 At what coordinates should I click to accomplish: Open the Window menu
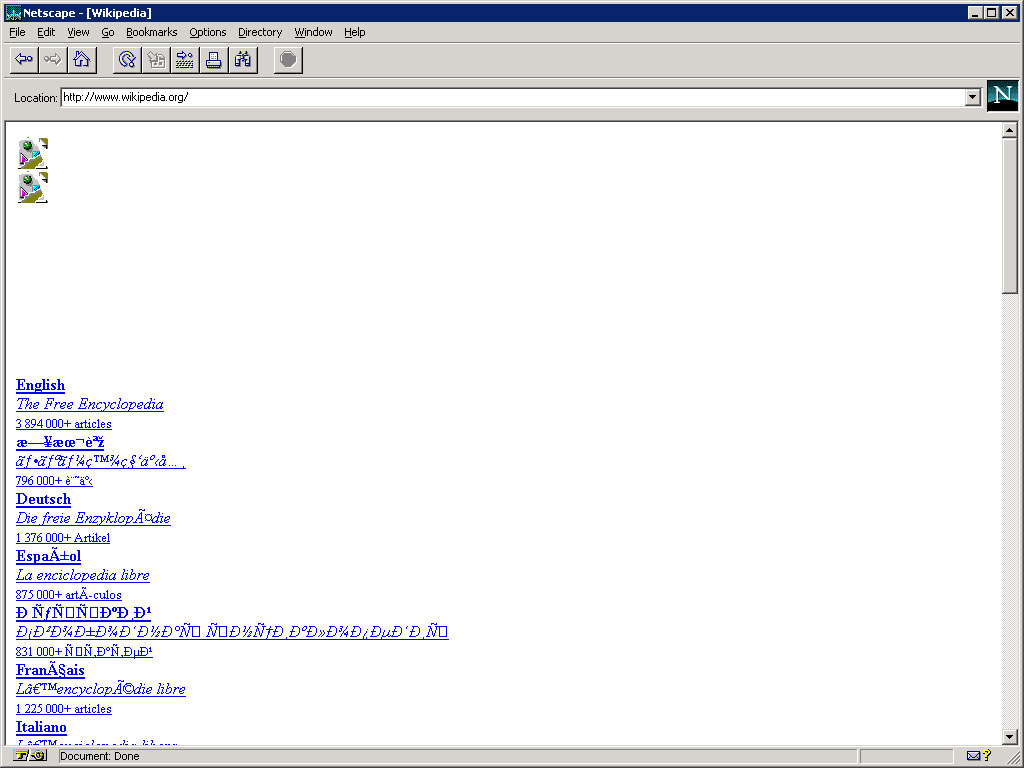(313, 32)
